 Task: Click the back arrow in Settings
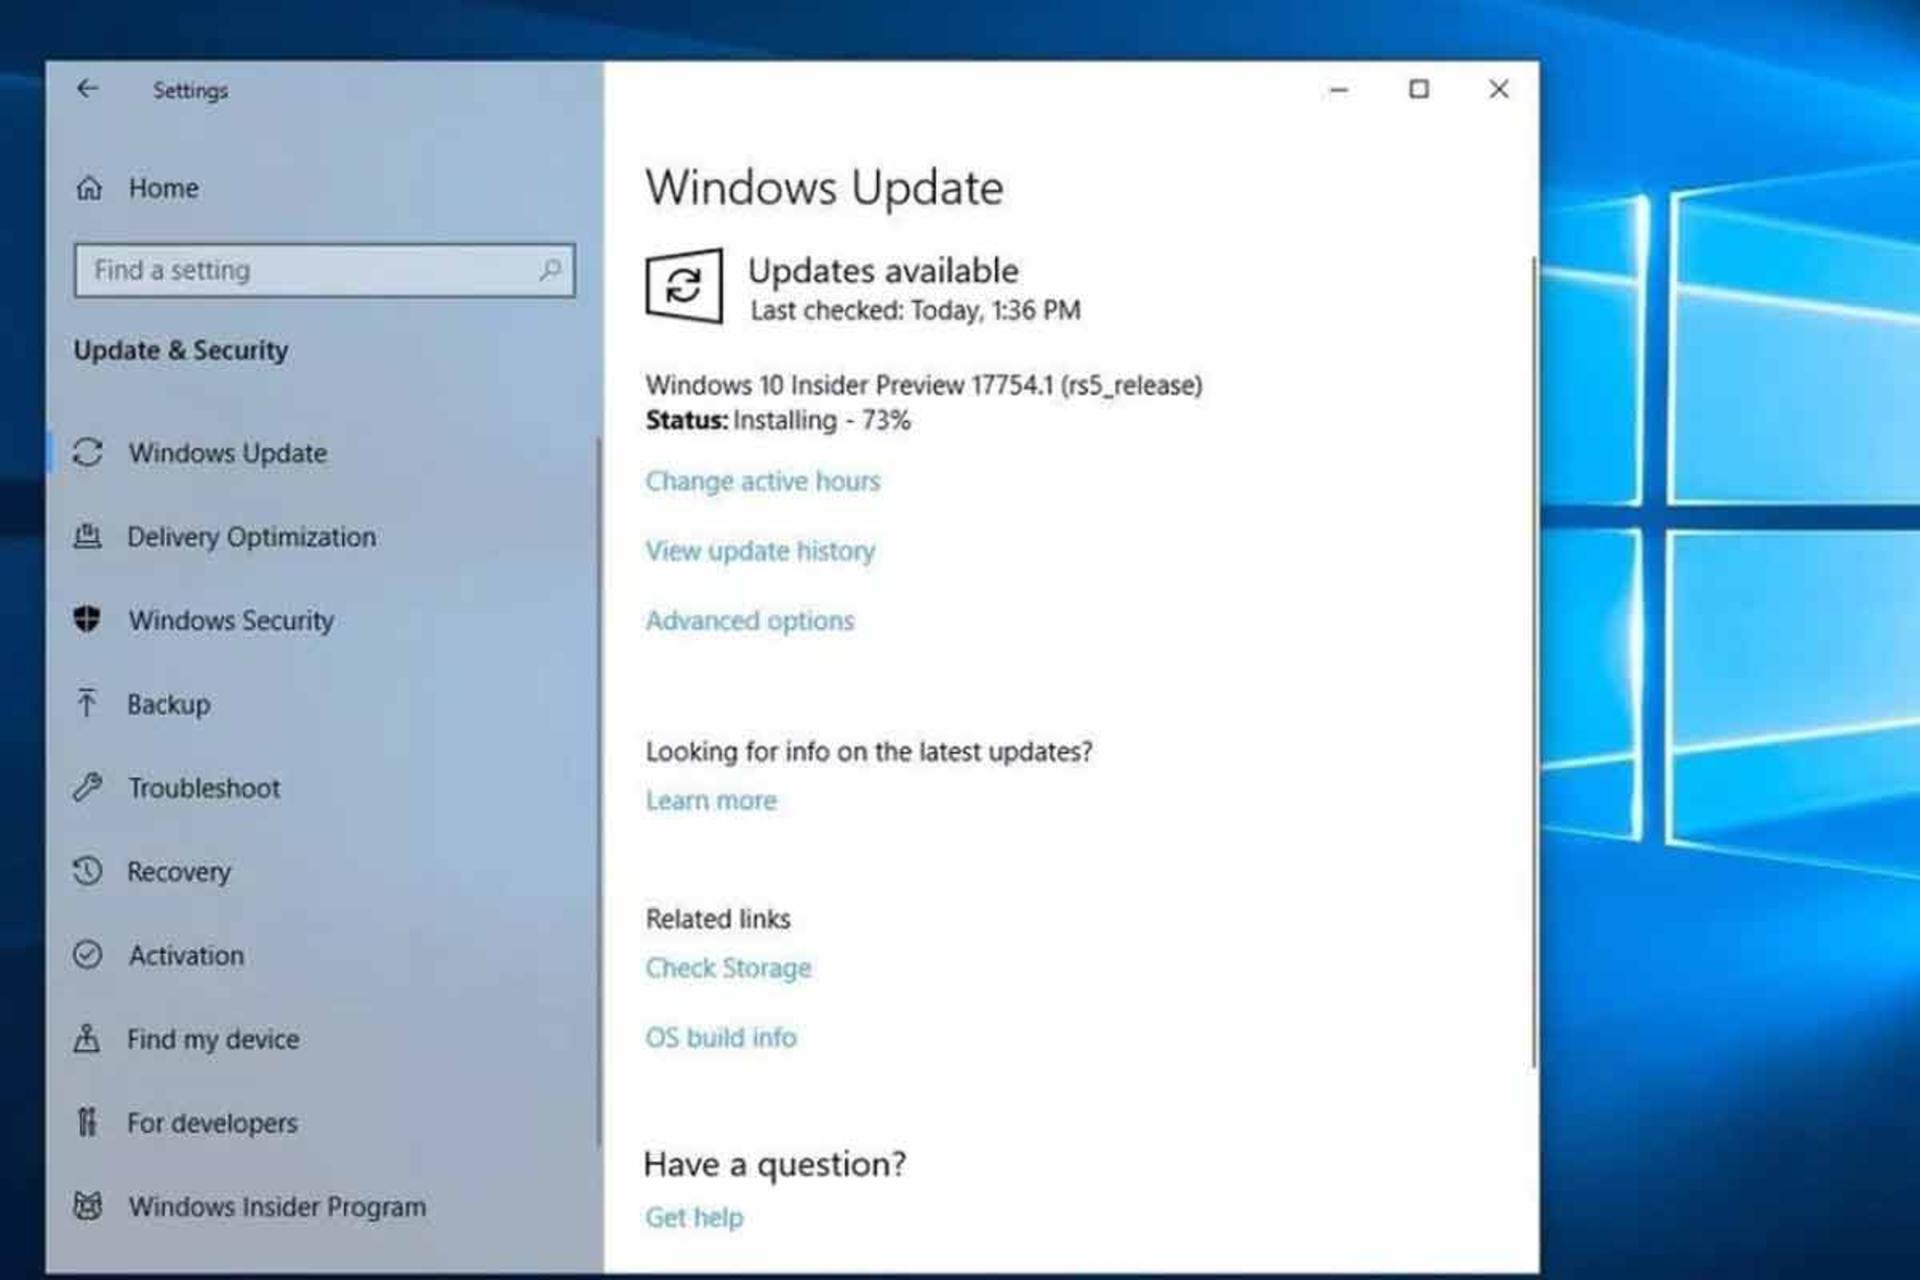tap(88, 89)
